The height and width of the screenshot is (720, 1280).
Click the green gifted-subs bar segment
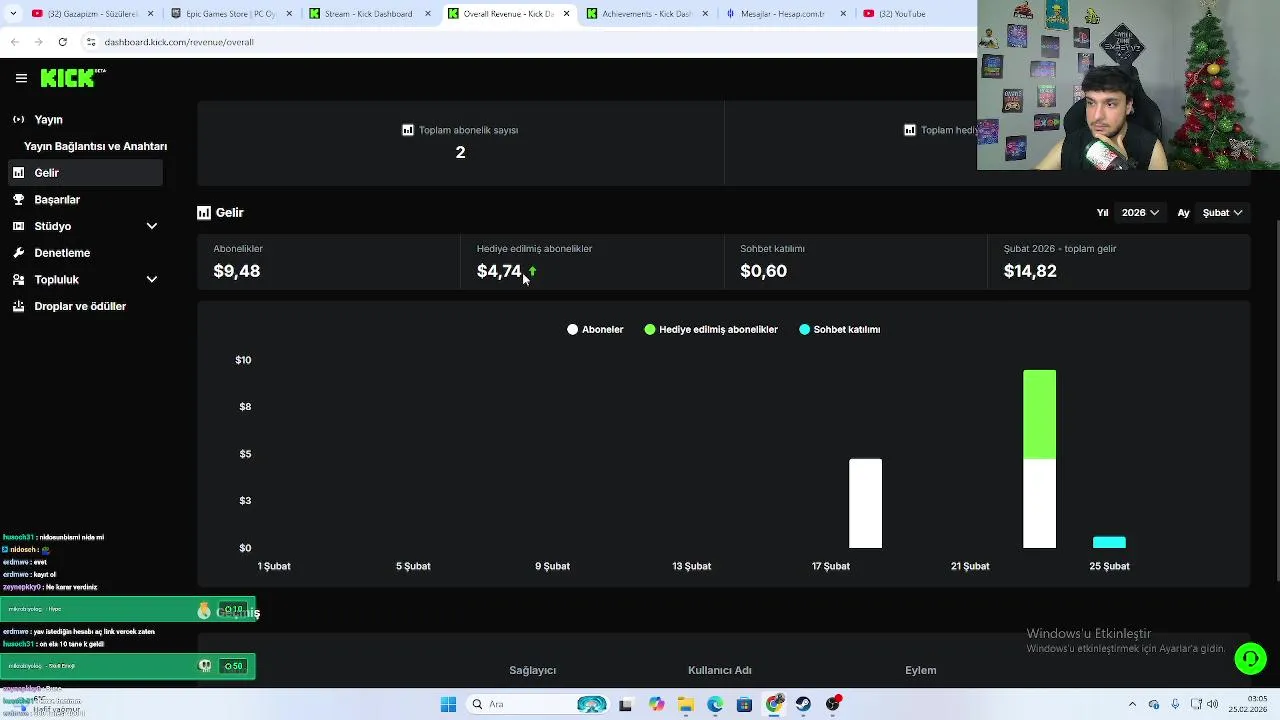tap(1039, 414)
